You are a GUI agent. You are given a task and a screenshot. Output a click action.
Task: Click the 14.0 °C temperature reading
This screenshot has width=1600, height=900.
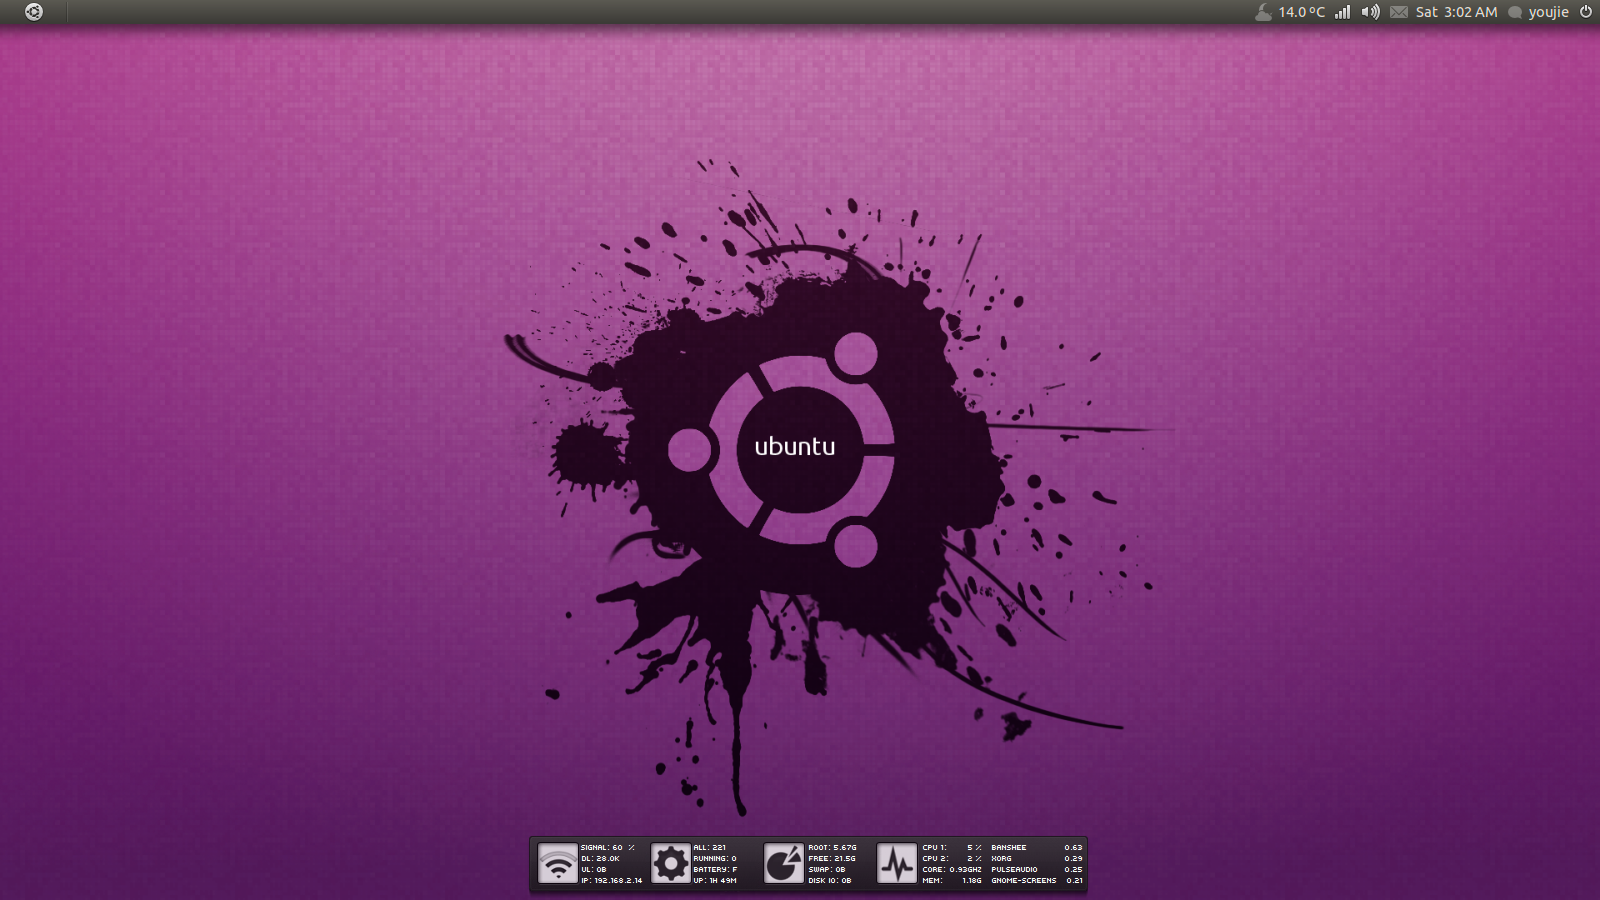click(1302, 12)
